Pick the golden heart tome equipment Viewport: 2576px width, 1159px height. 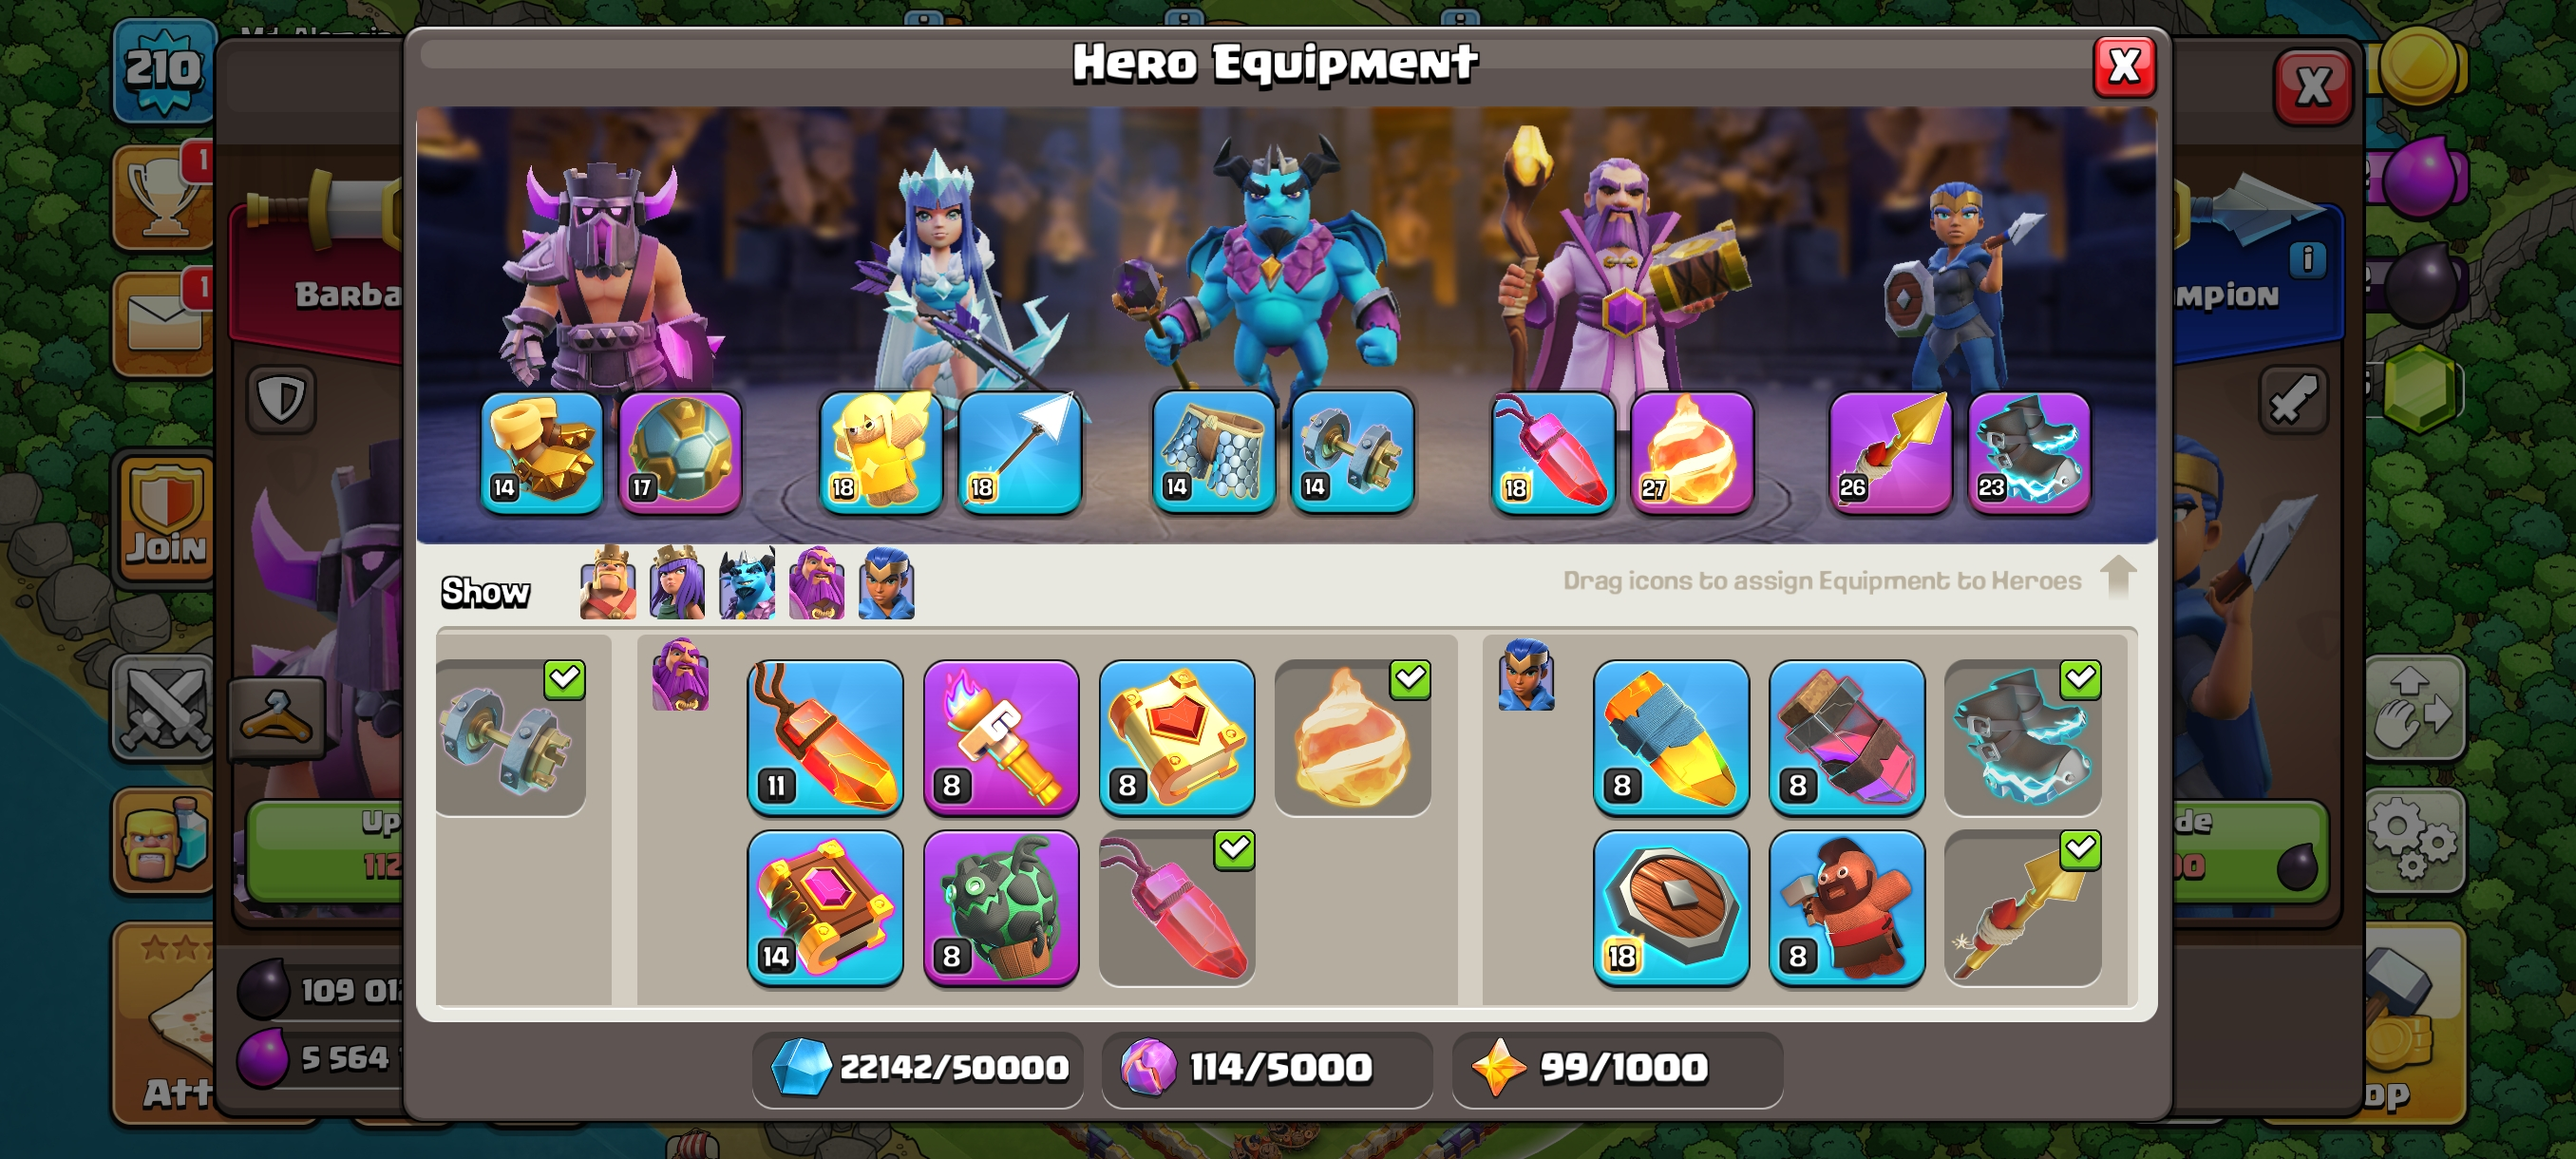[1177, 737]
